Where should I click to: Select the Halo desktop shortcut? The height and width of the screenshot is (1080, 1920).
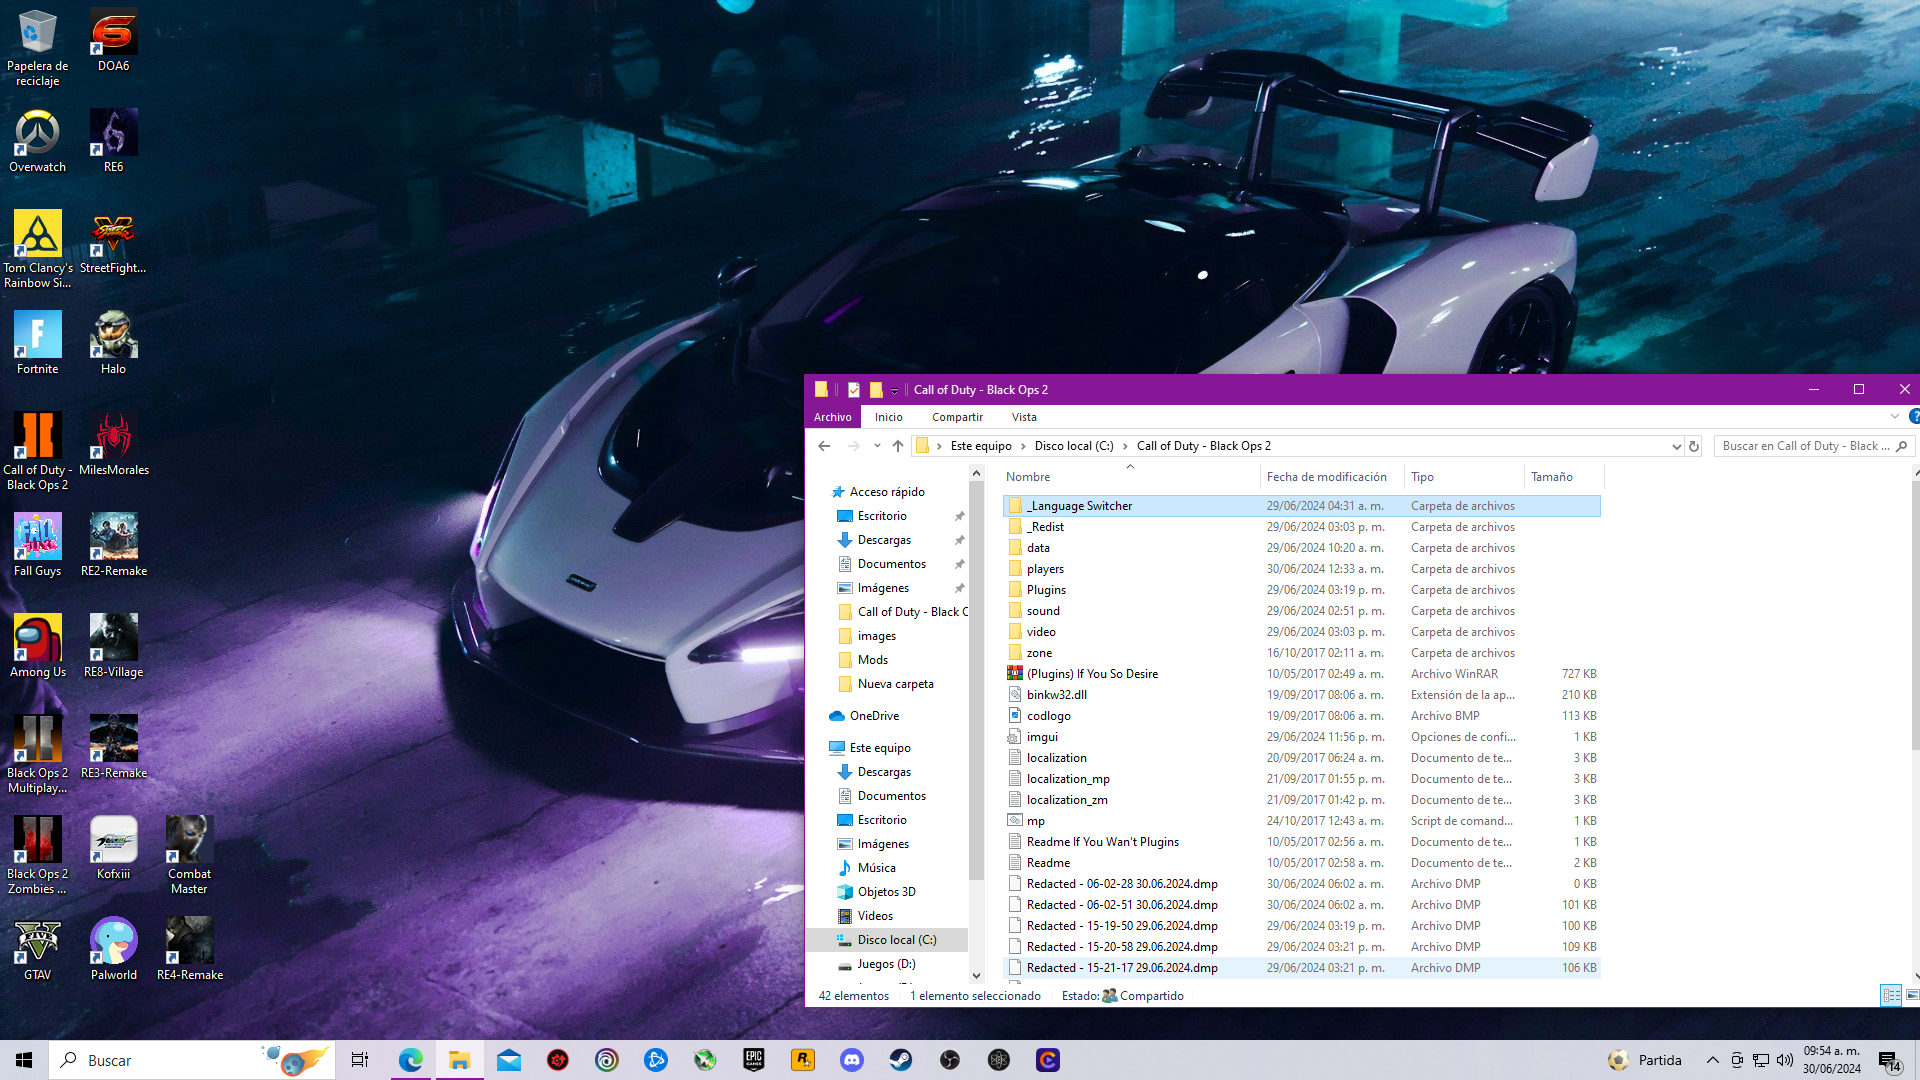click(113, 343)
